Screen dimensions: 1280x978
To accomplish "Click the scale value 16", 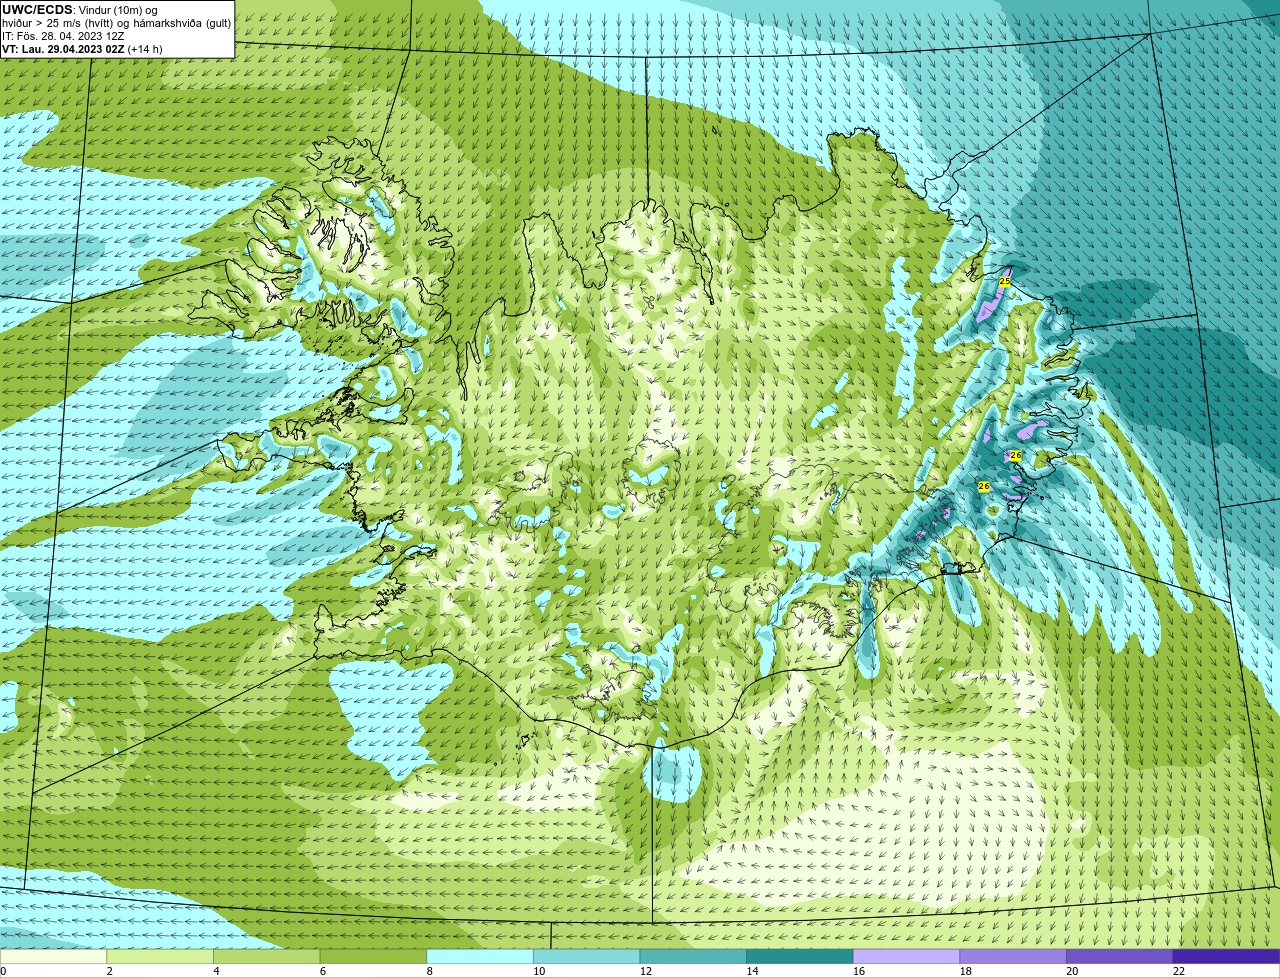I will 859,971.
